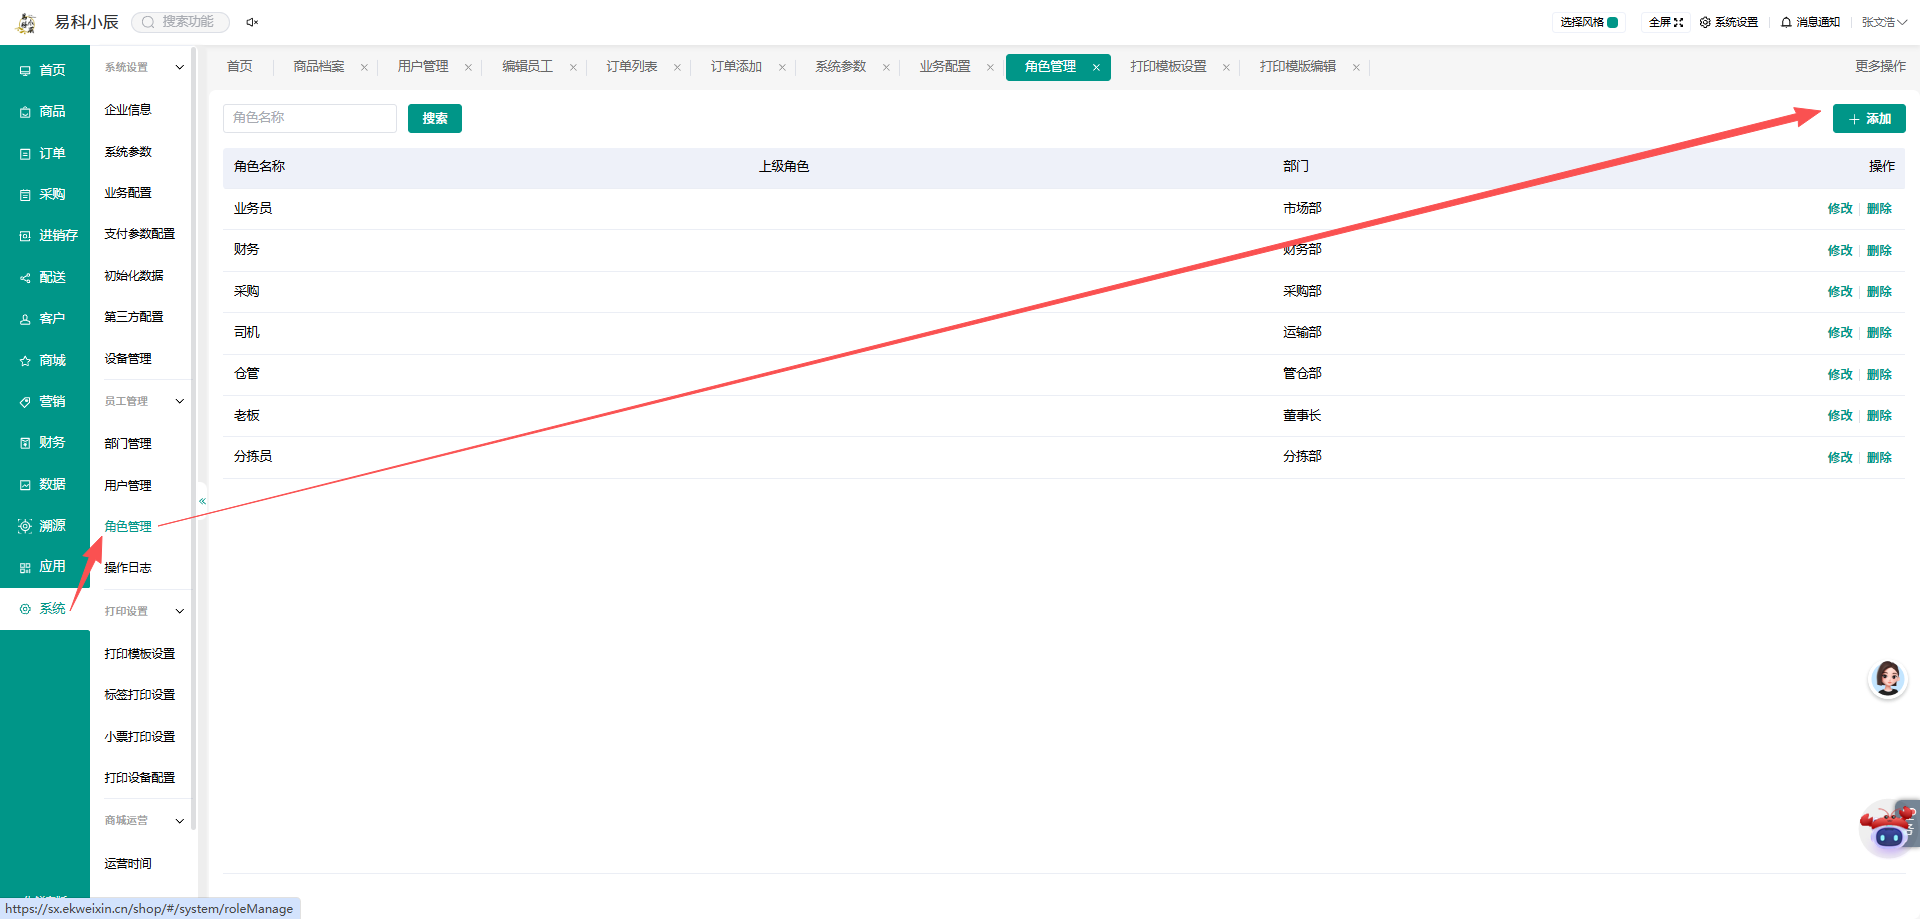
Task: Click the 全屏 fullscreen icon
Action: [x=1678, y=22]
